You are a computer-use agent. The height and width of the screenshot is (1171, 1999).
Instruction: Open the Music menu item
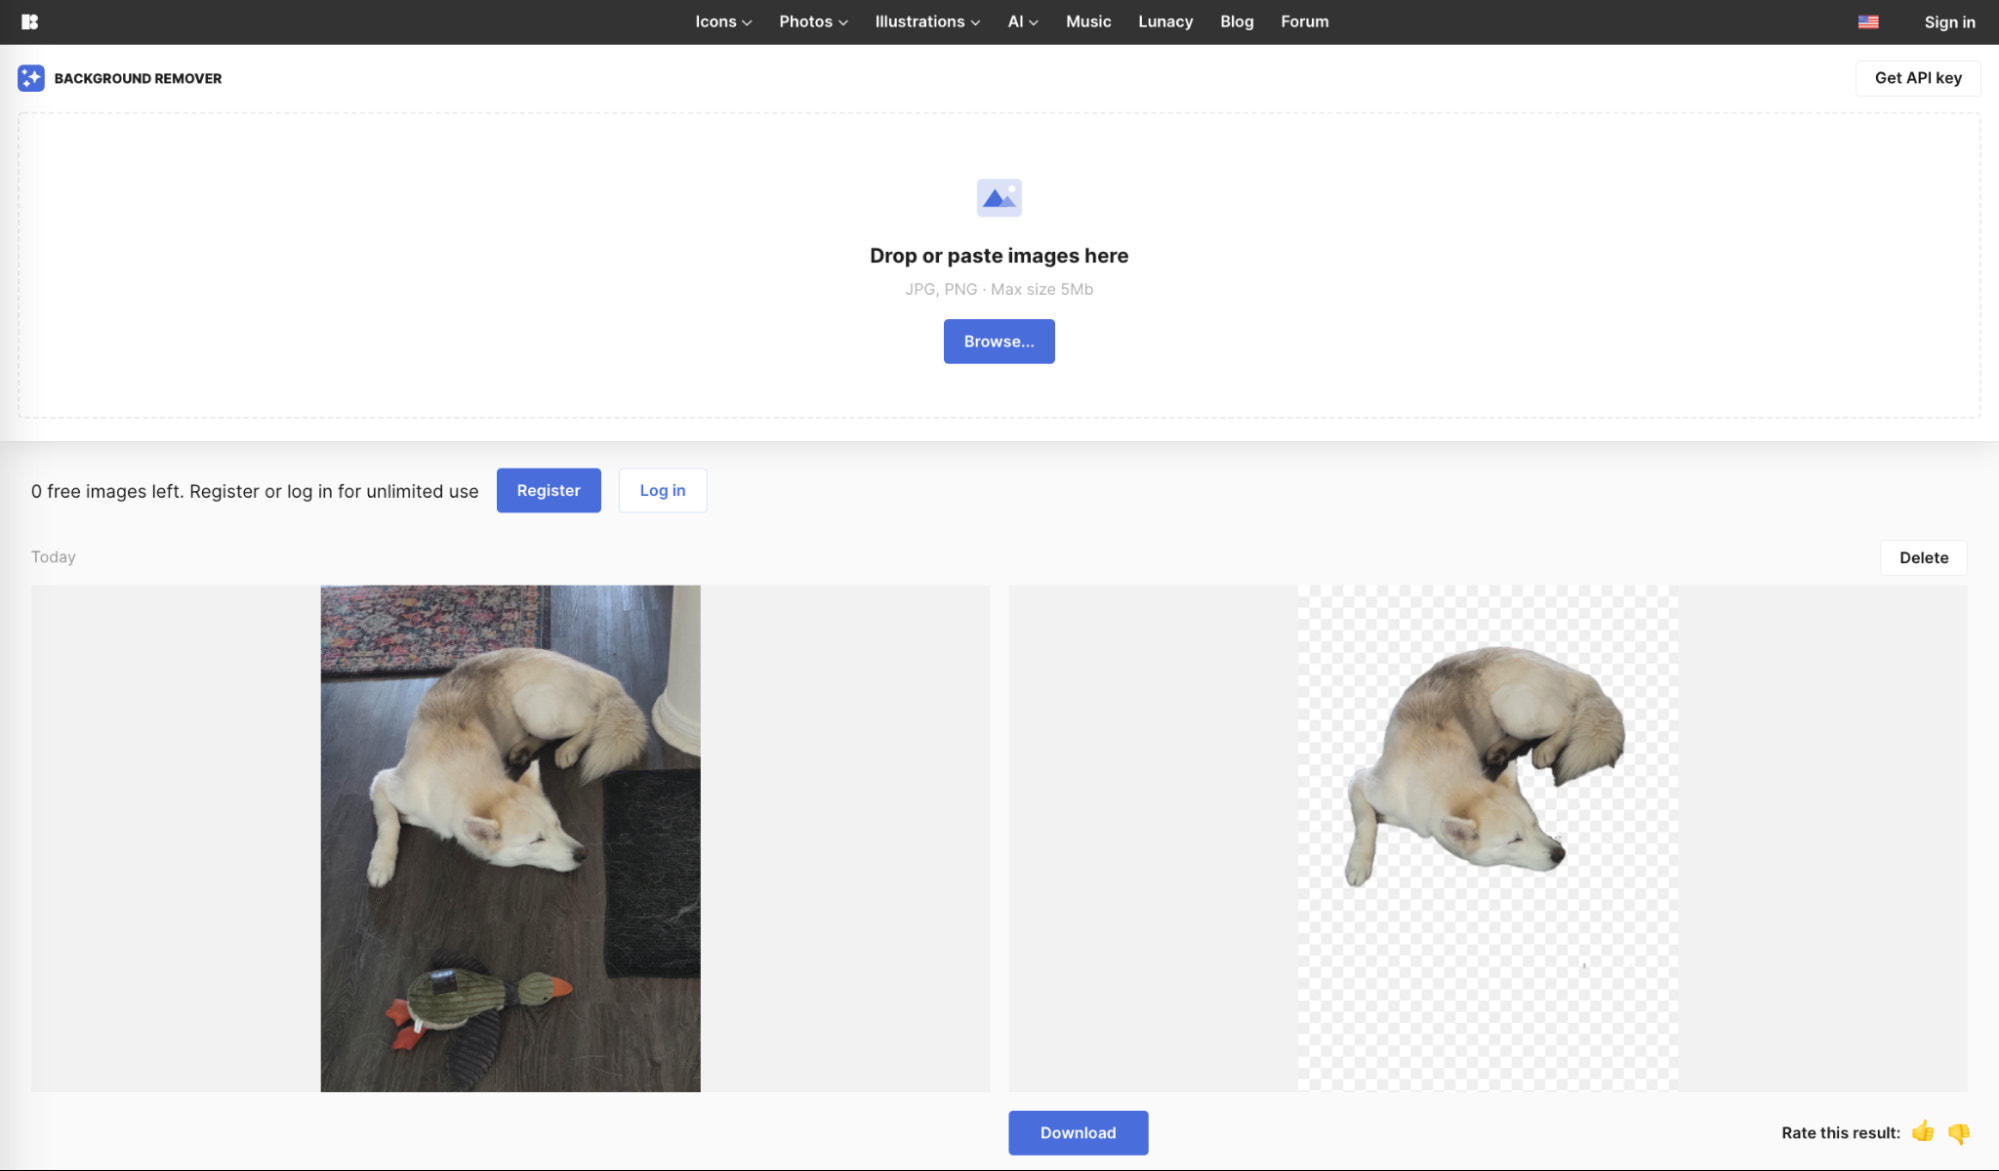tap(1088, 21)
